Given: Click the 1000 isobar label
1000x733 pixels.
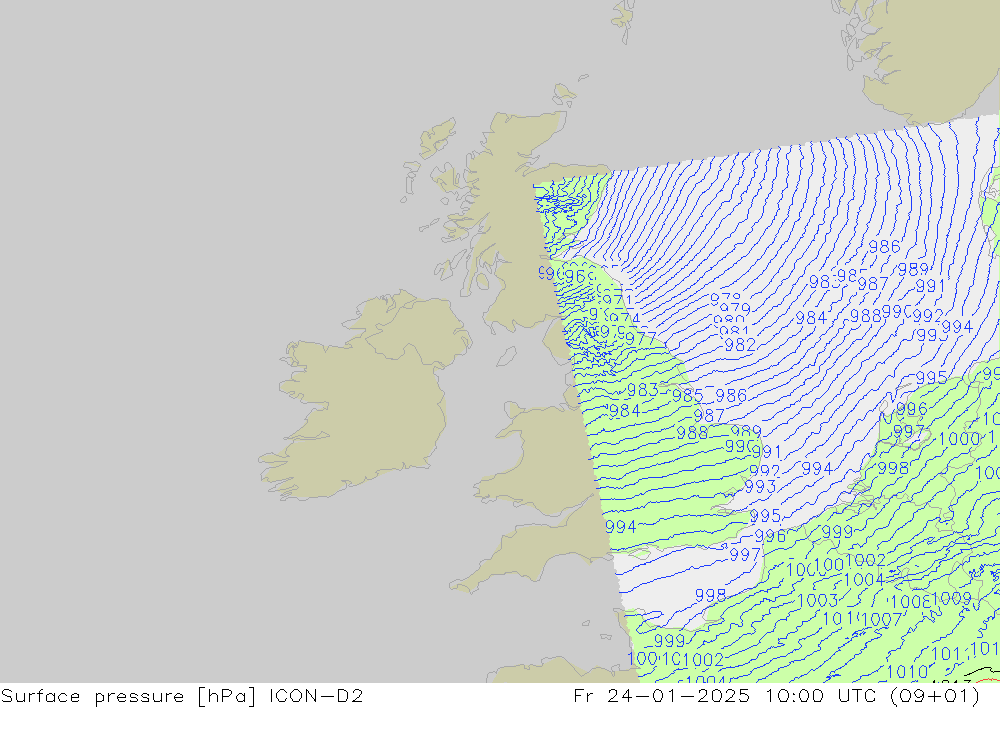Looking at the screenshot, I should (959, 439).
